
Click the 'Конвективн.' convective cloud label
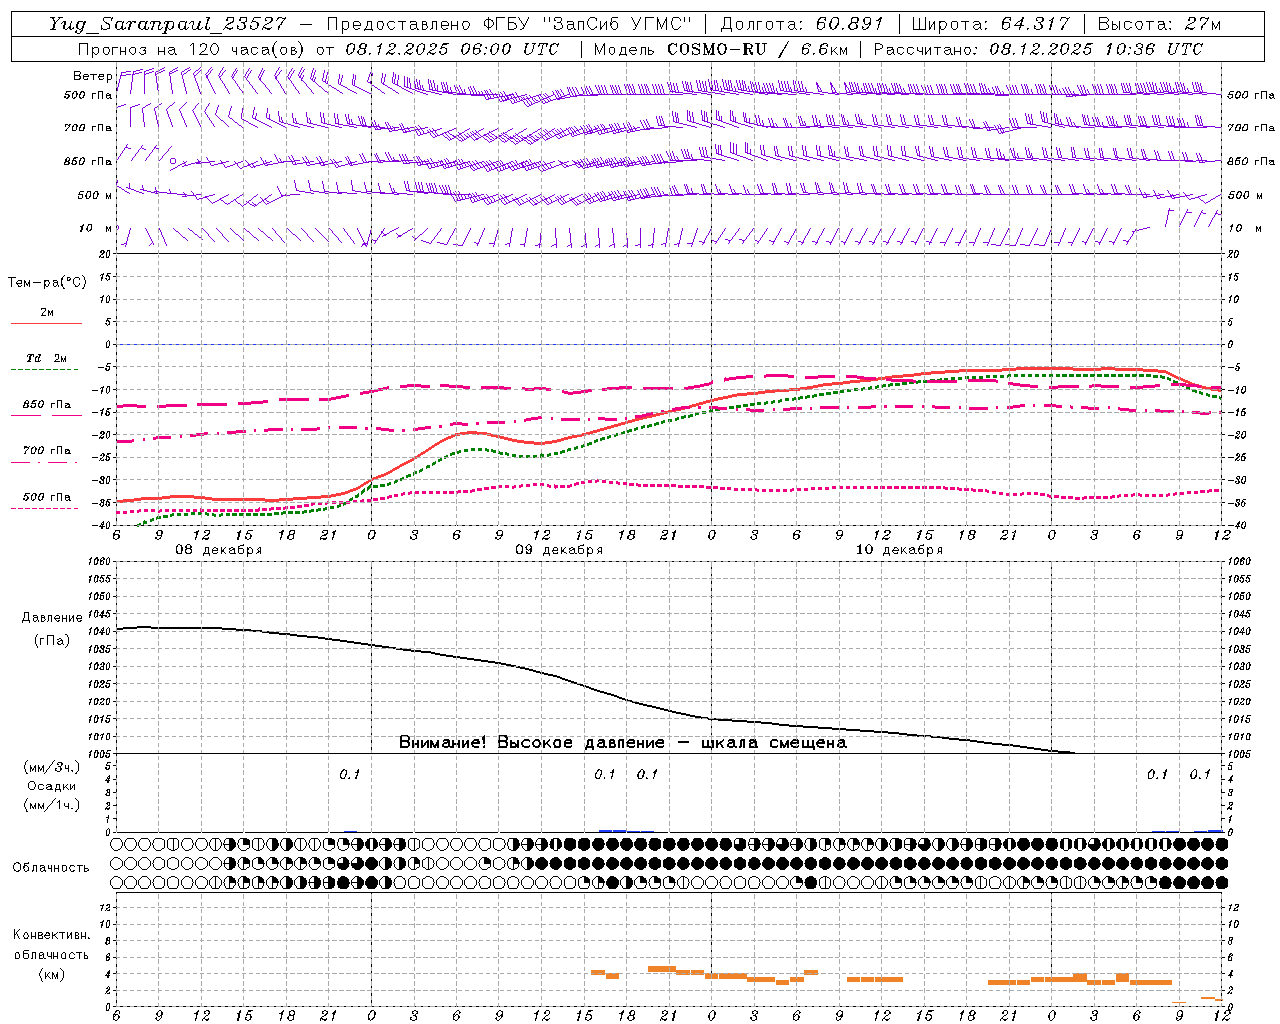click(x=51, y=934)
